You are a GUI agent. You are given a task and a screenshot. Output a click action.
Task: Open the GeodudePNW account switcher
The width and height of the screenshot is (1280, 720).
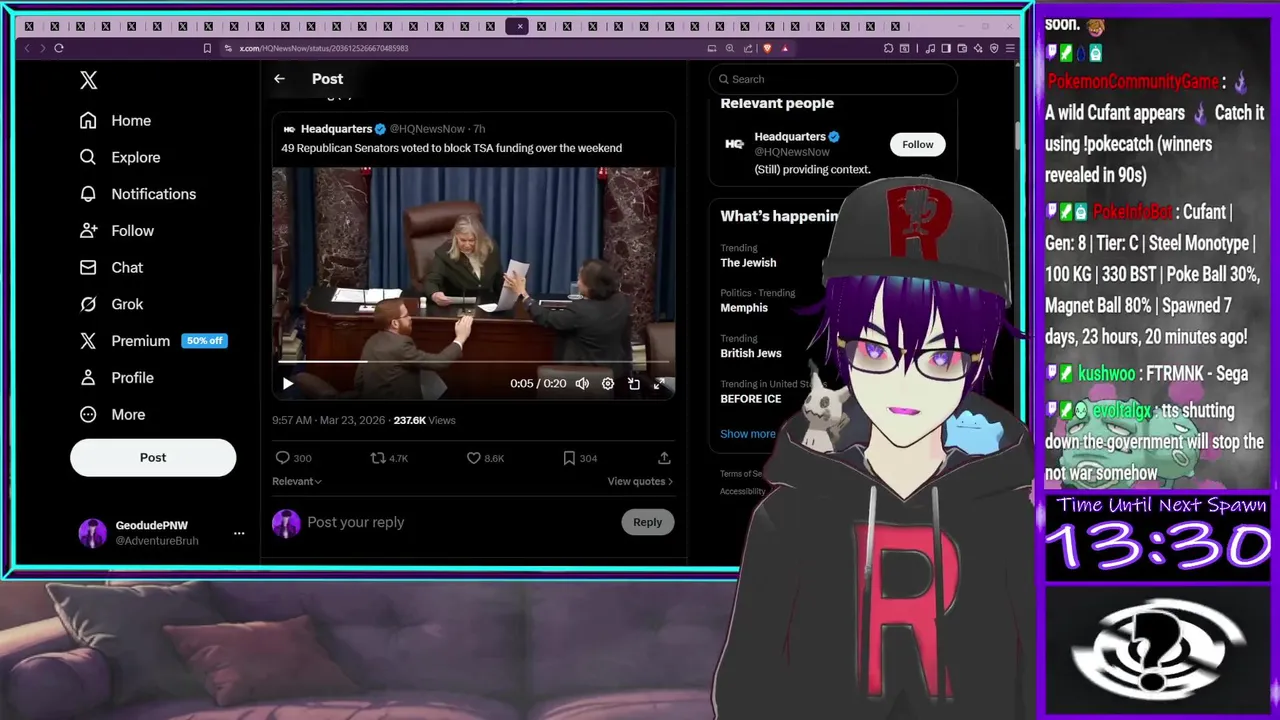click(x=160, y=533)
